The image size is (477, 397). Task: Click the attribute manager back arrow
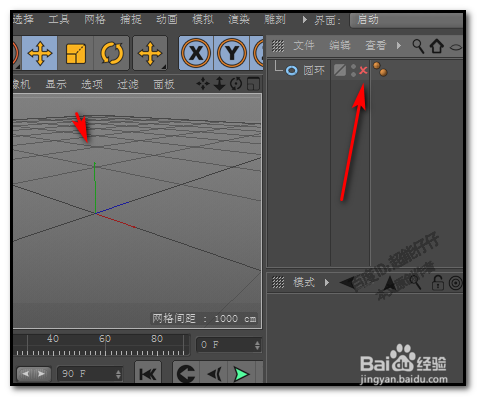(x=347, y=283)
